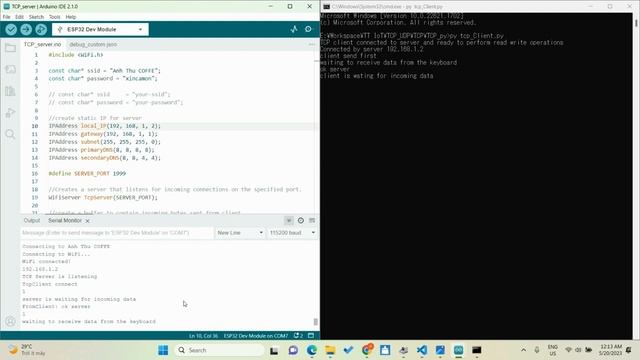
Task: Open the Sketchbook folder icon in sidebar
Action: point(10,48)
